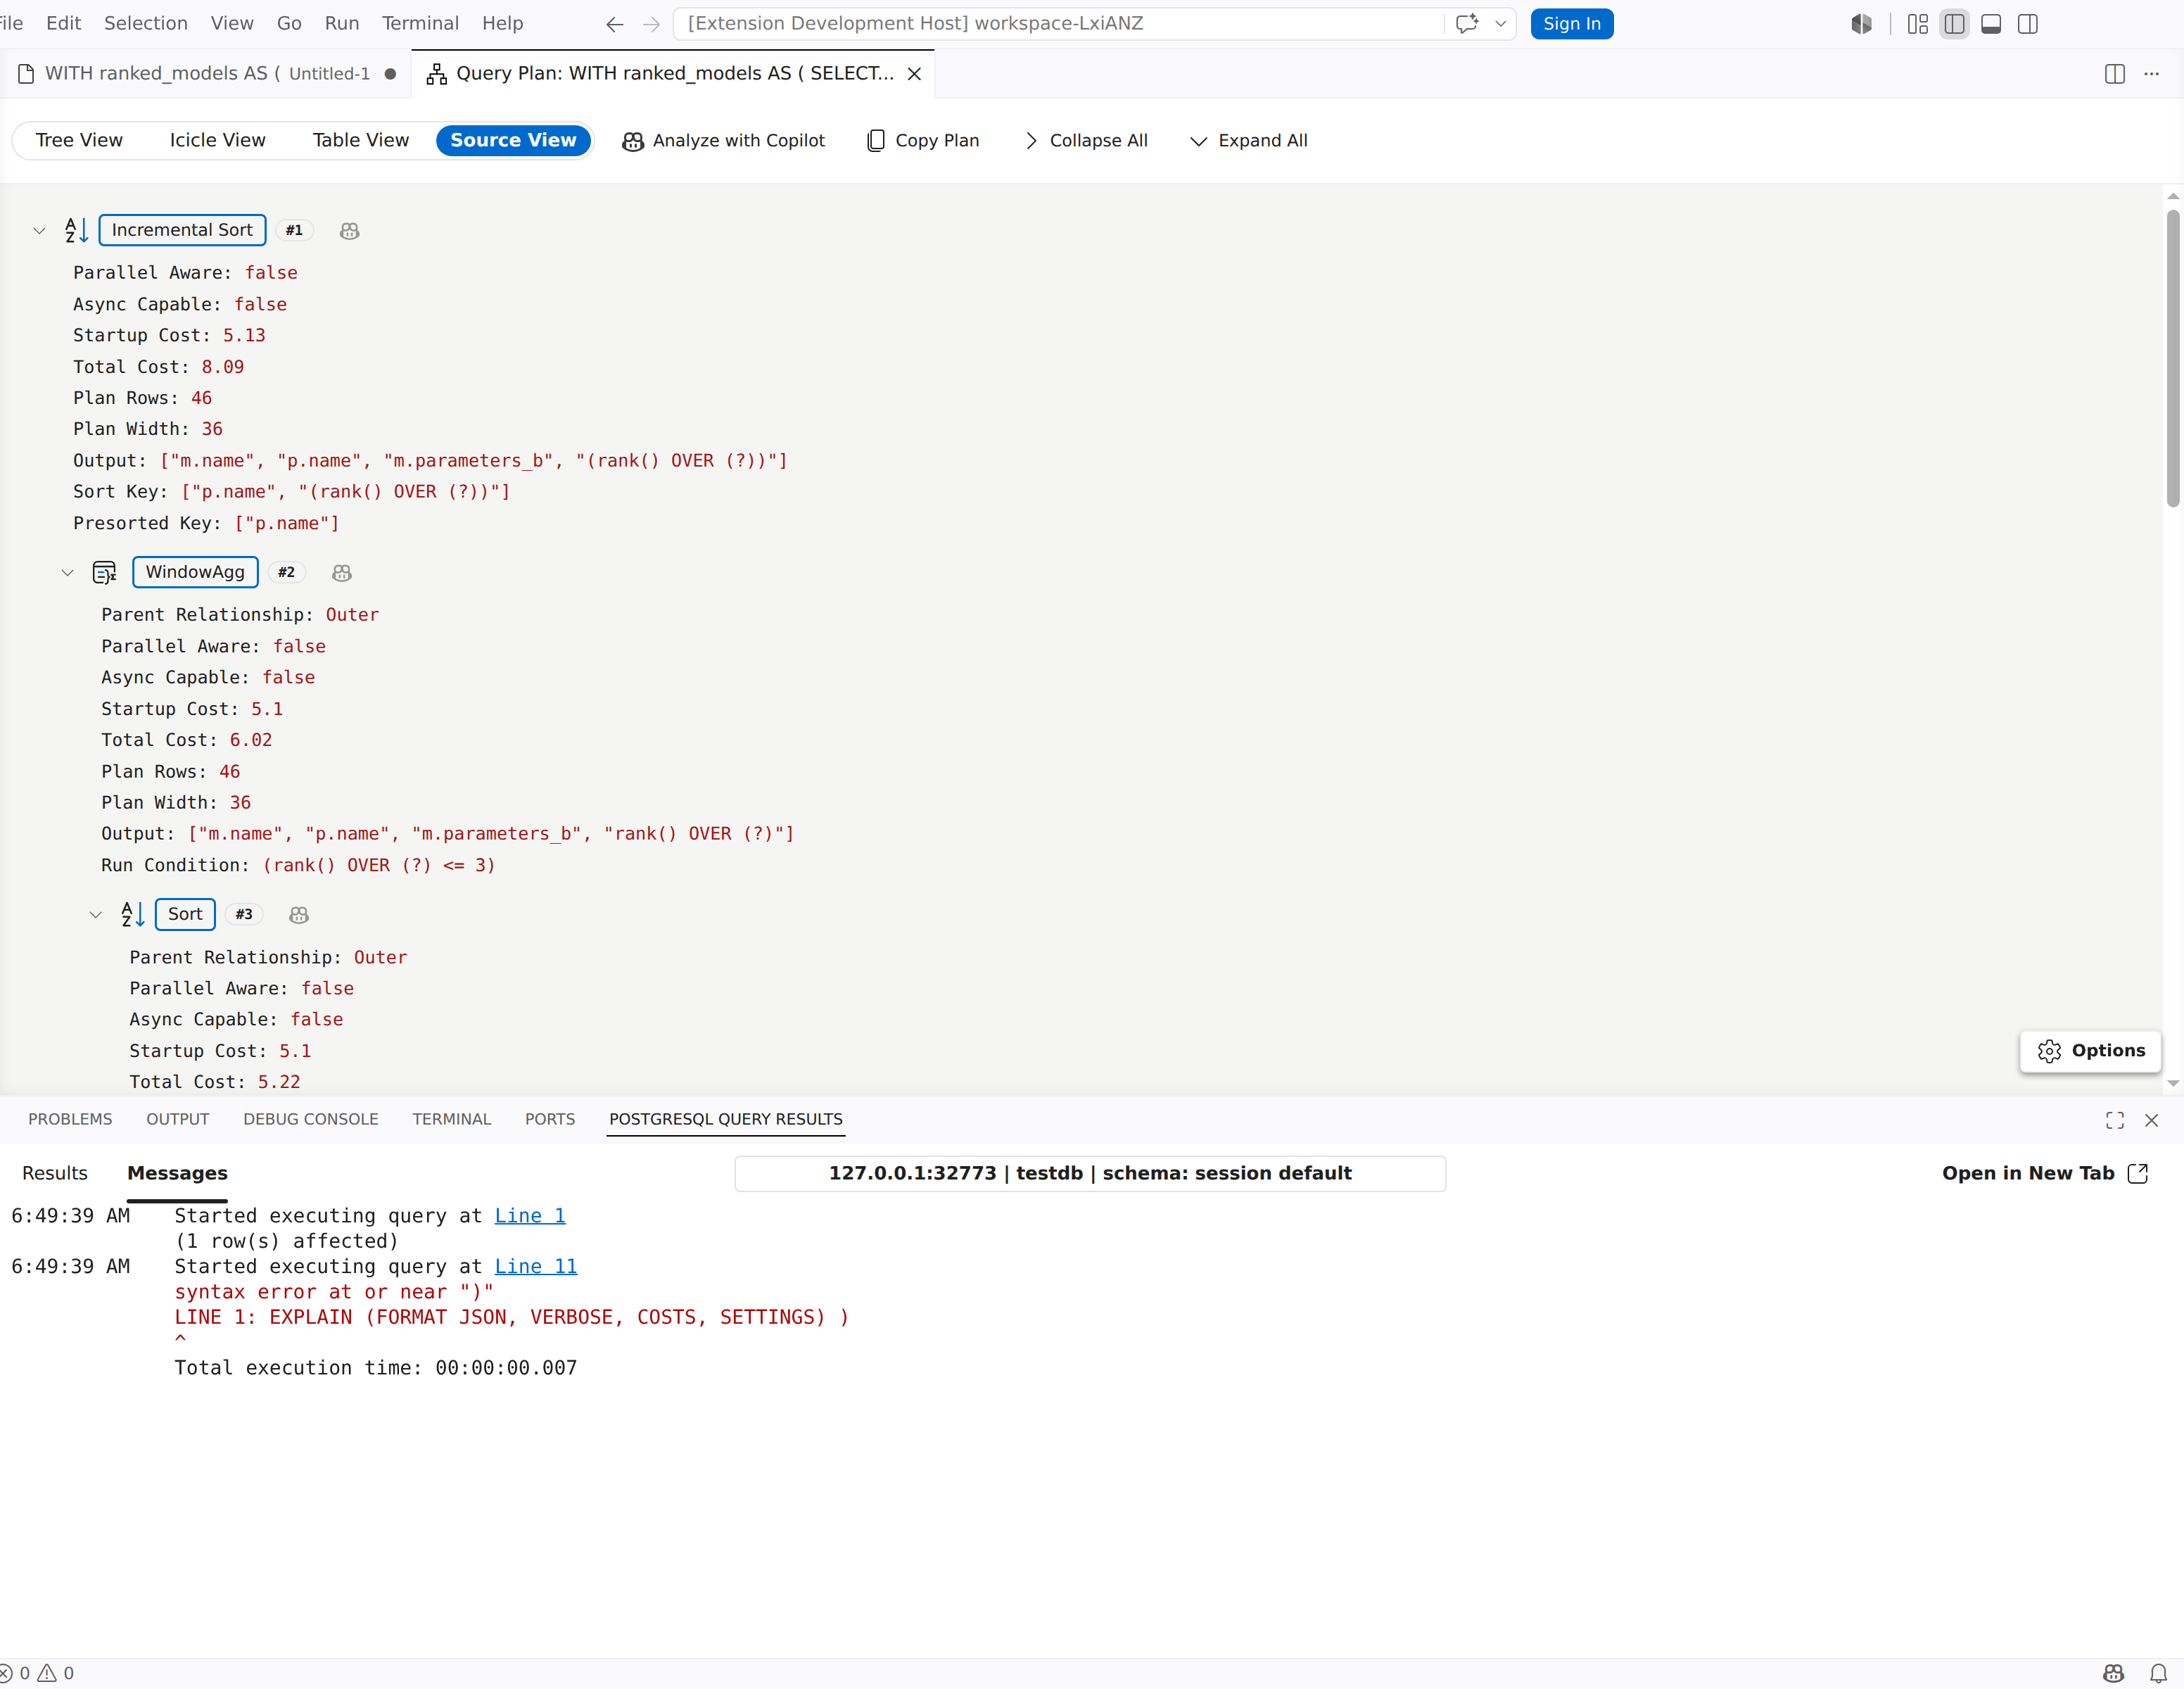The height and width of the screenshot is (1689, 2184).
Task: Click the color theme icon in title bar
Action: 1861,24
